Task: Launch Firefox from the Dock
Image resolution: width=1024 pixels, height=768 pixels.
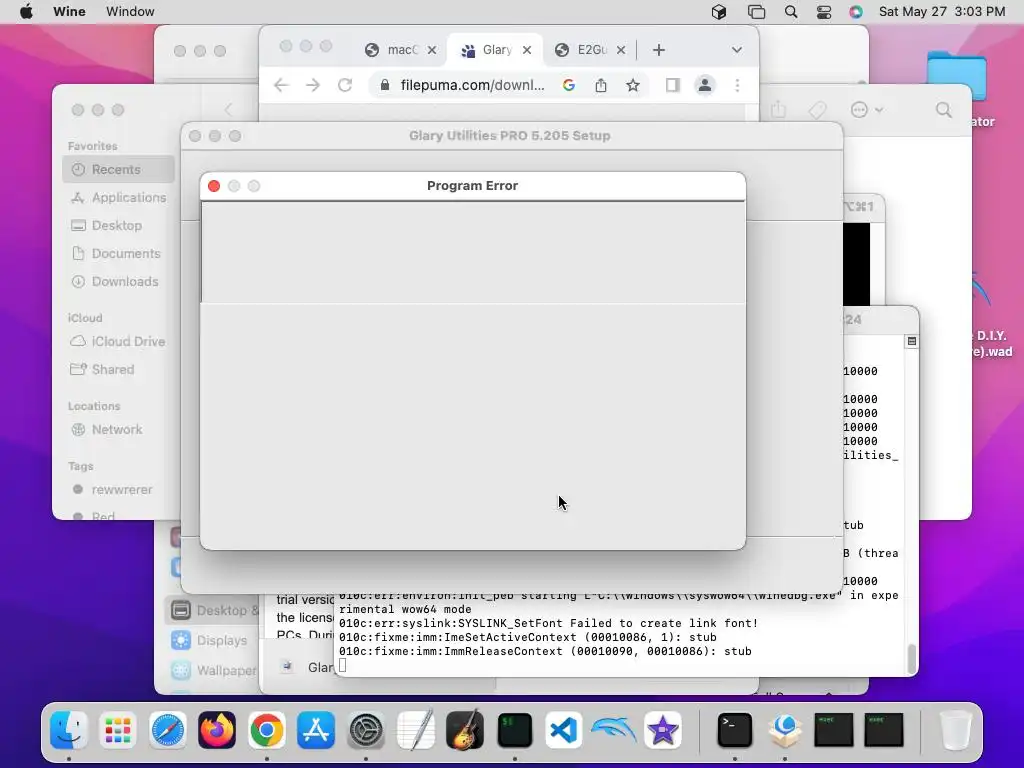Action: (x=217, y=730)
